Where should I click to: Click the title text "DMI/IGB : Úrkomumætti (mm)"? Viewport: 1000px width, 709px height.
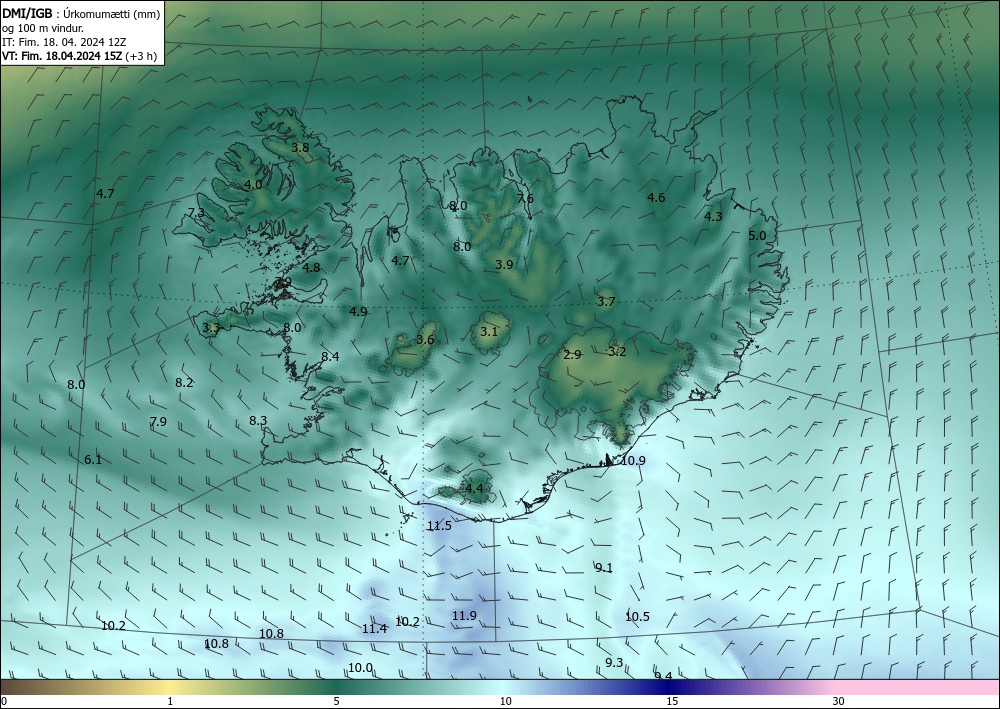pyautogui.click(x=81, y=13)
